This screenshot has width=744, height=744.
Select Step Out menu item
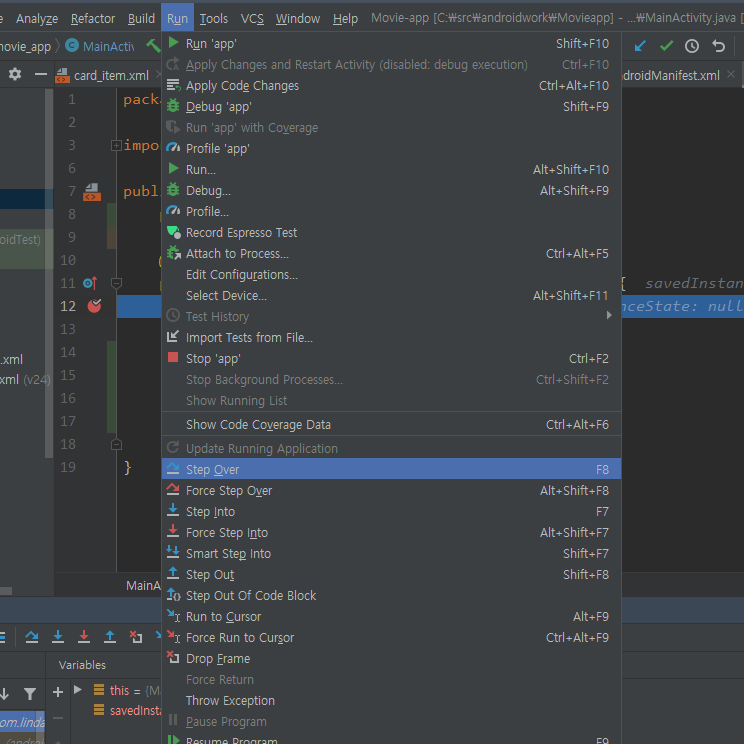click(391, 574)
